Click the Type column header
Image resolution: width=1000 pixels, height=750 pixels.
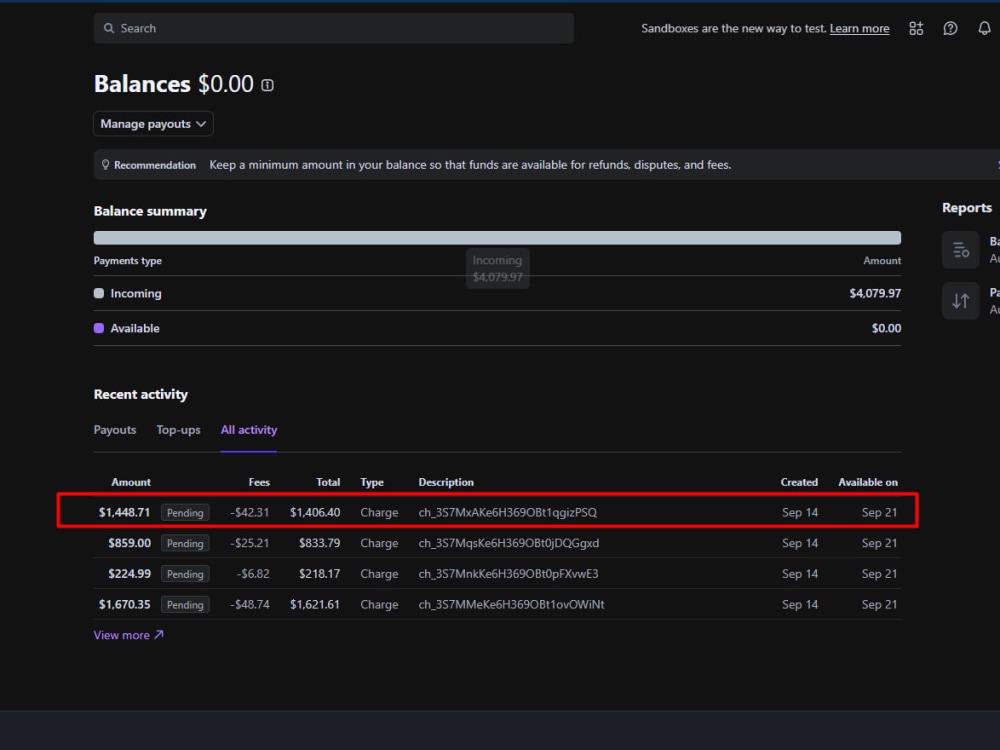[372, 482]
